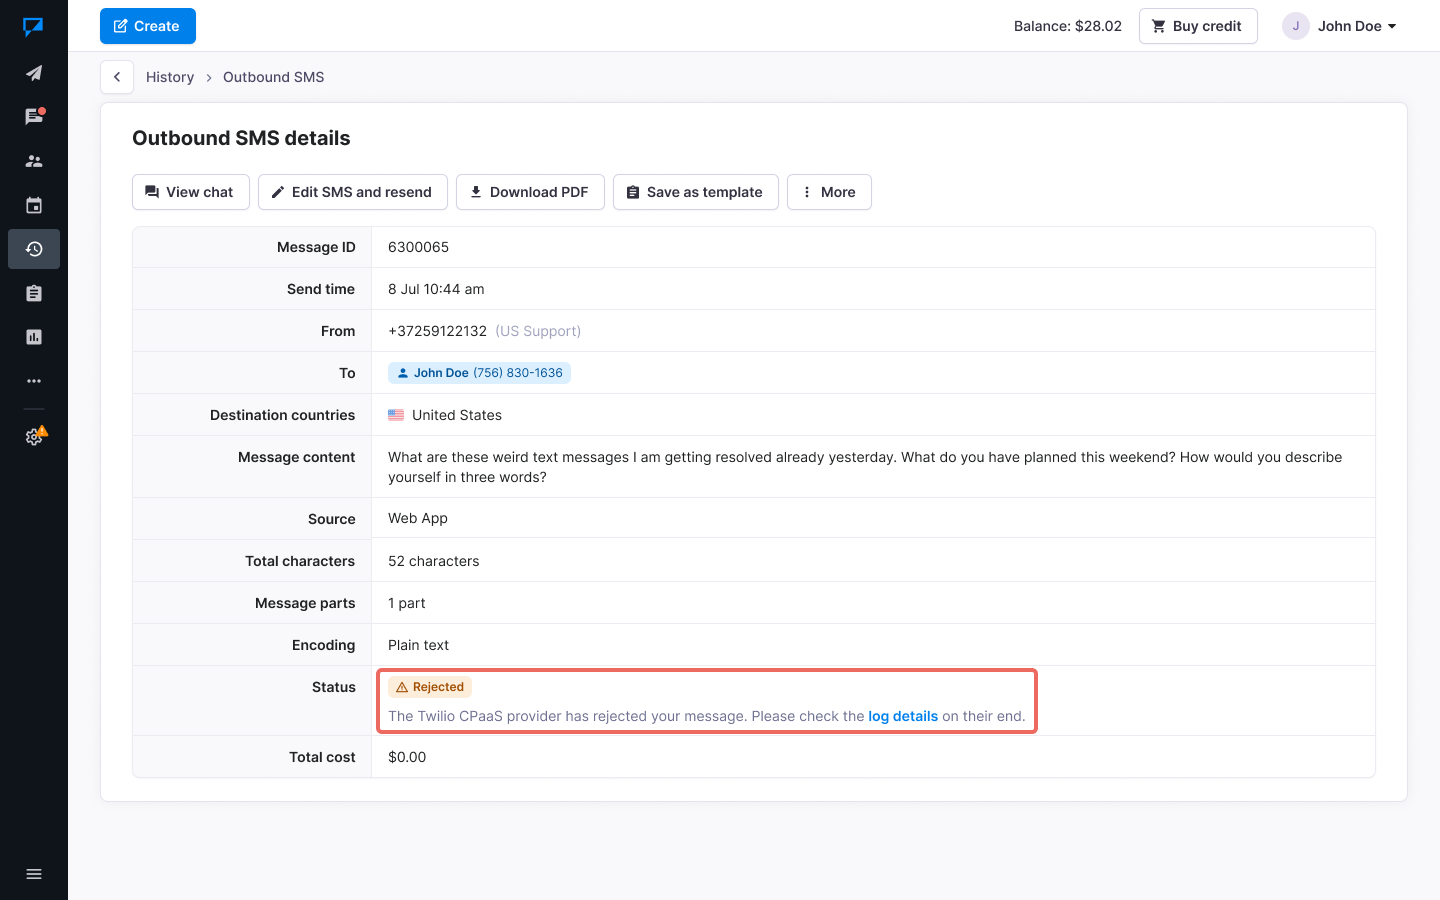Open the John Doe account dropdown
The width and height of the screenshot is (1440, 900).
click(1341, 26)
